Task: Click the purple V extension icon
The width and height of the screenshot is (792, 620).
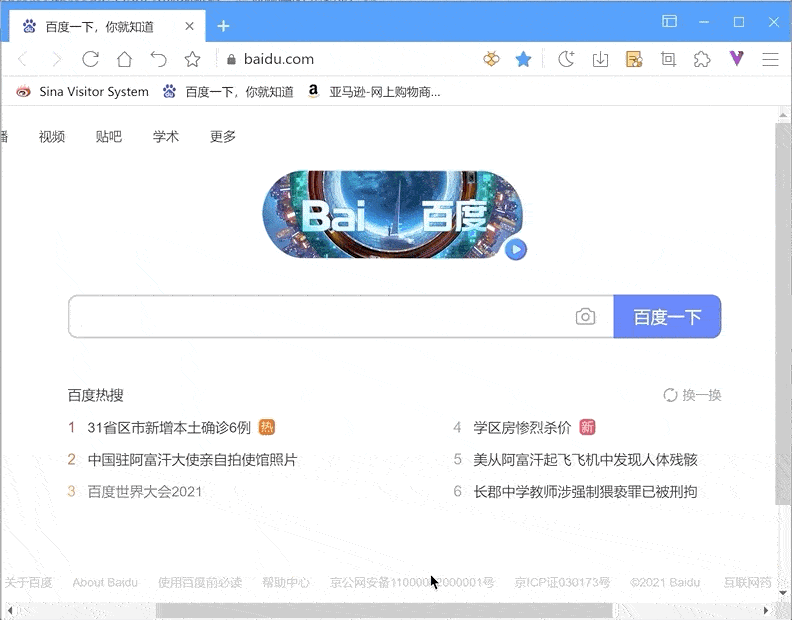Action: click(x=736, y=59)
